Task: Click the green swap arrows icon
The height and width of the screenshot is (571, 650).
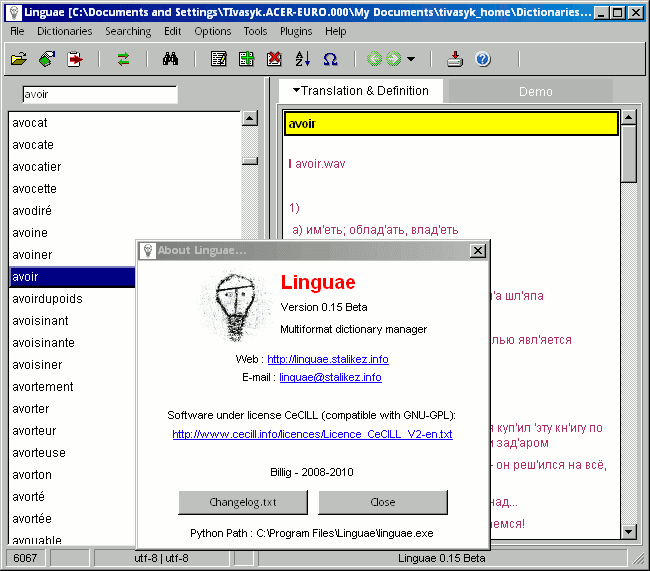Action: [x=123, y=59]
